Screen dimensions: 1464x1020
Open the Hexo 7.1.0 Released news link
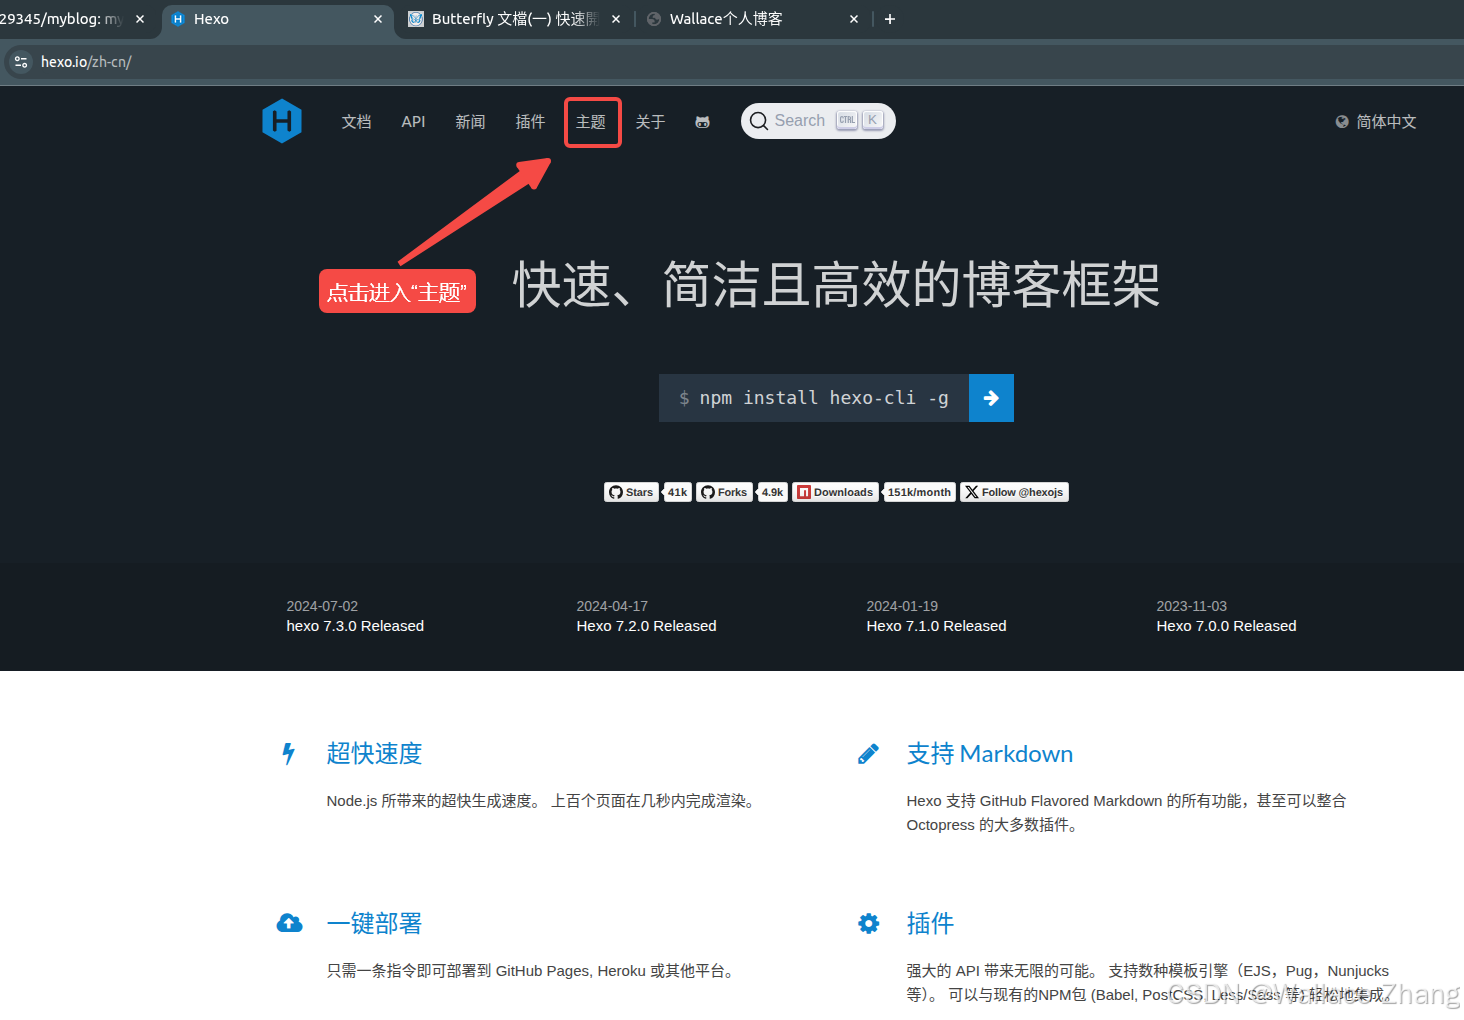coord(936,626)
